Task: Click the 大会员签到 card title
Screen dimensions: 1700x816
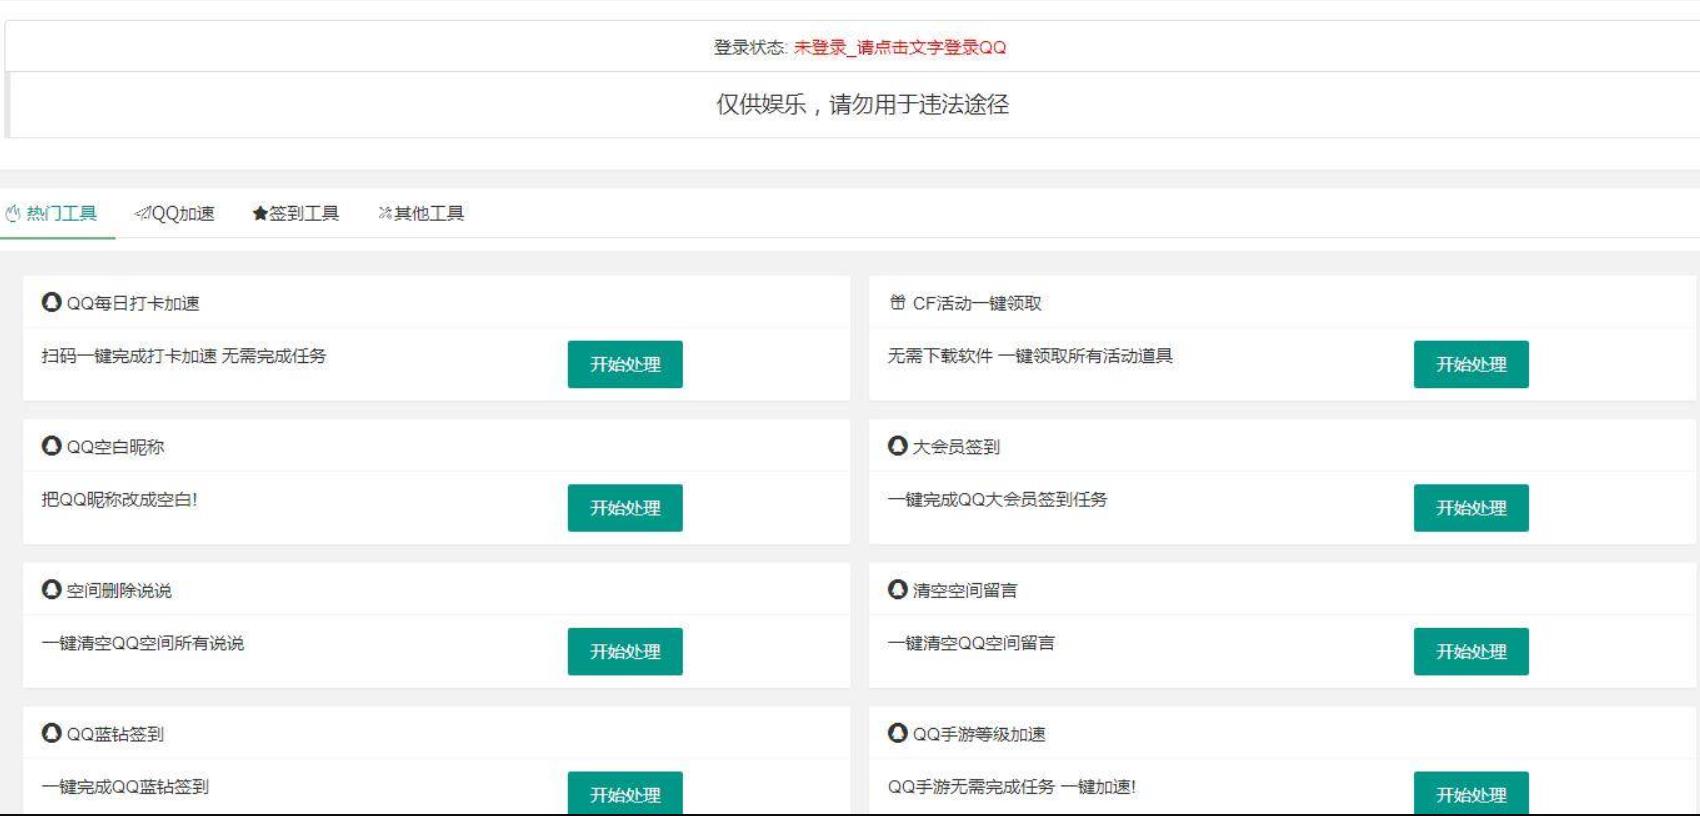Action: [956, 447]
